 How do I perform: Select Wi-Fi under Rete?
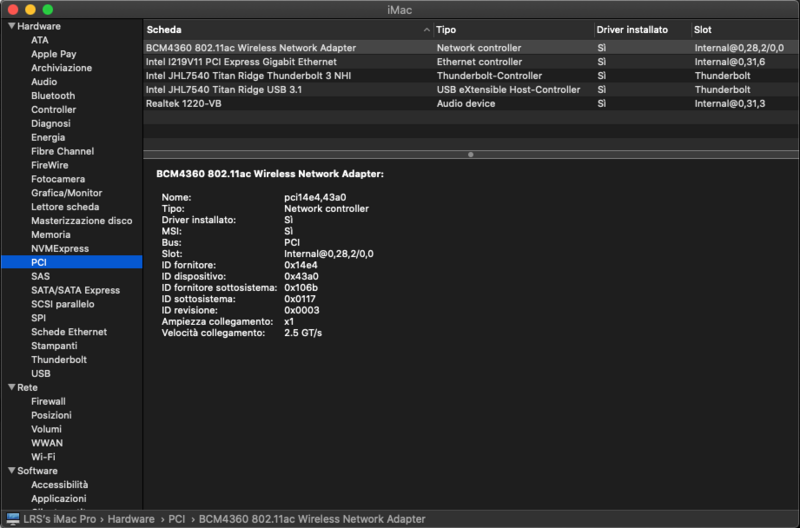point(43,457)
